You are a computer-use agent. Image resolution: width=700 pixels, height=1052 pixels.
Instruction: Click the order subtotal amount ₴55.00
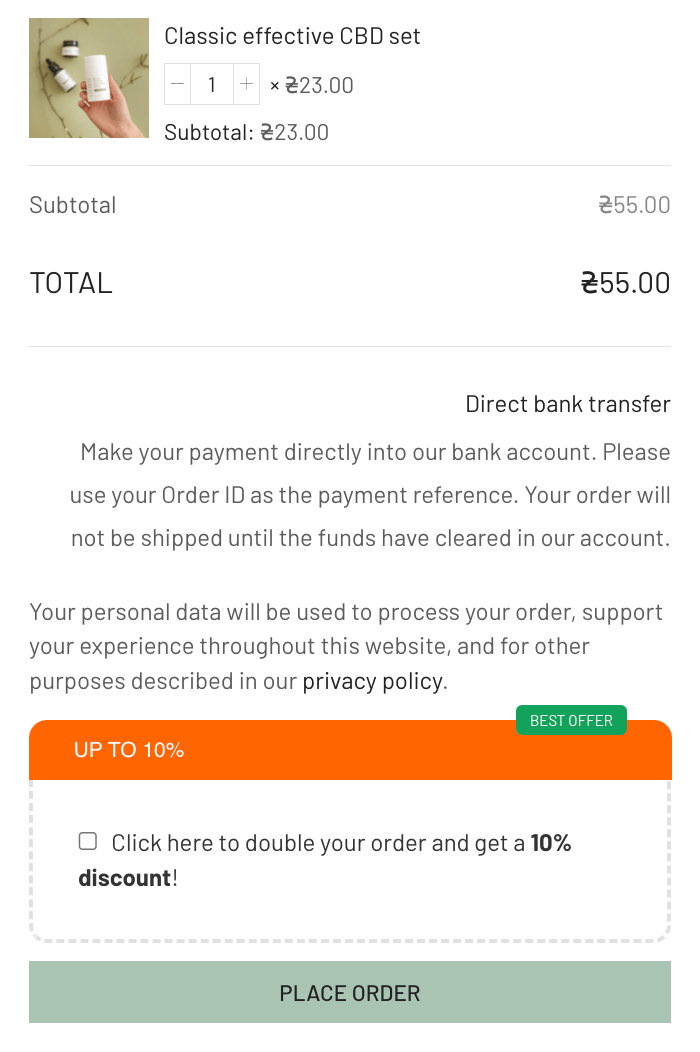click(634, 205)
